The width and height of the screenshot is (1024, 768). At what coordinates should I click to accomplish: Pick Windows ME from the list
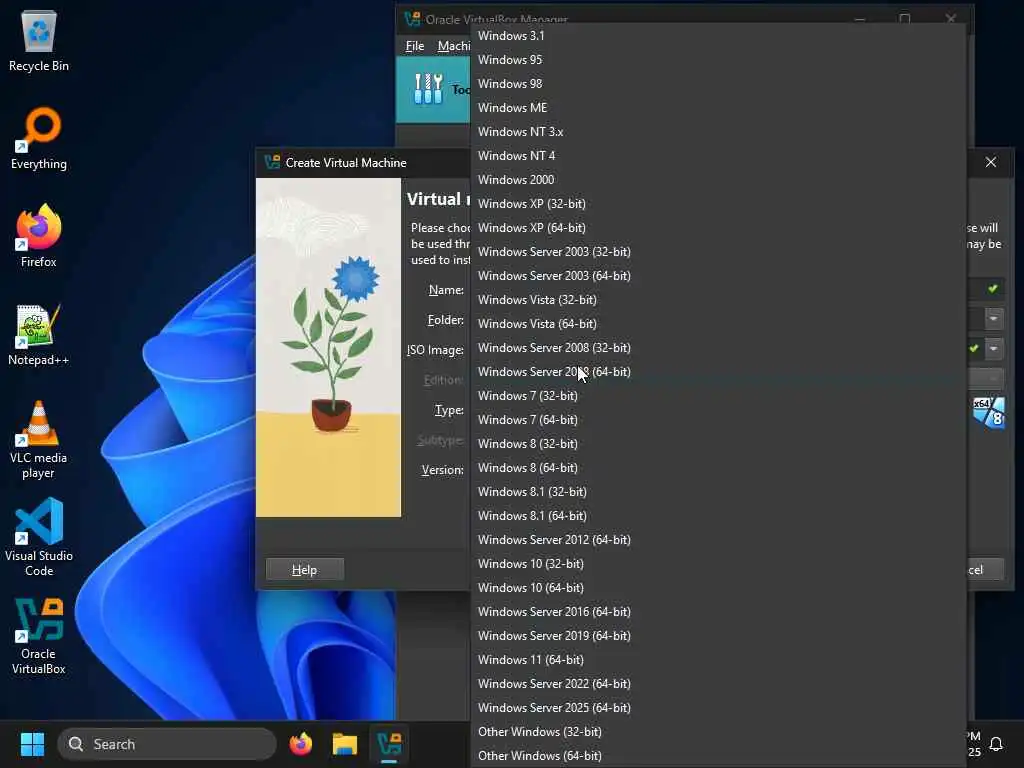718,108
